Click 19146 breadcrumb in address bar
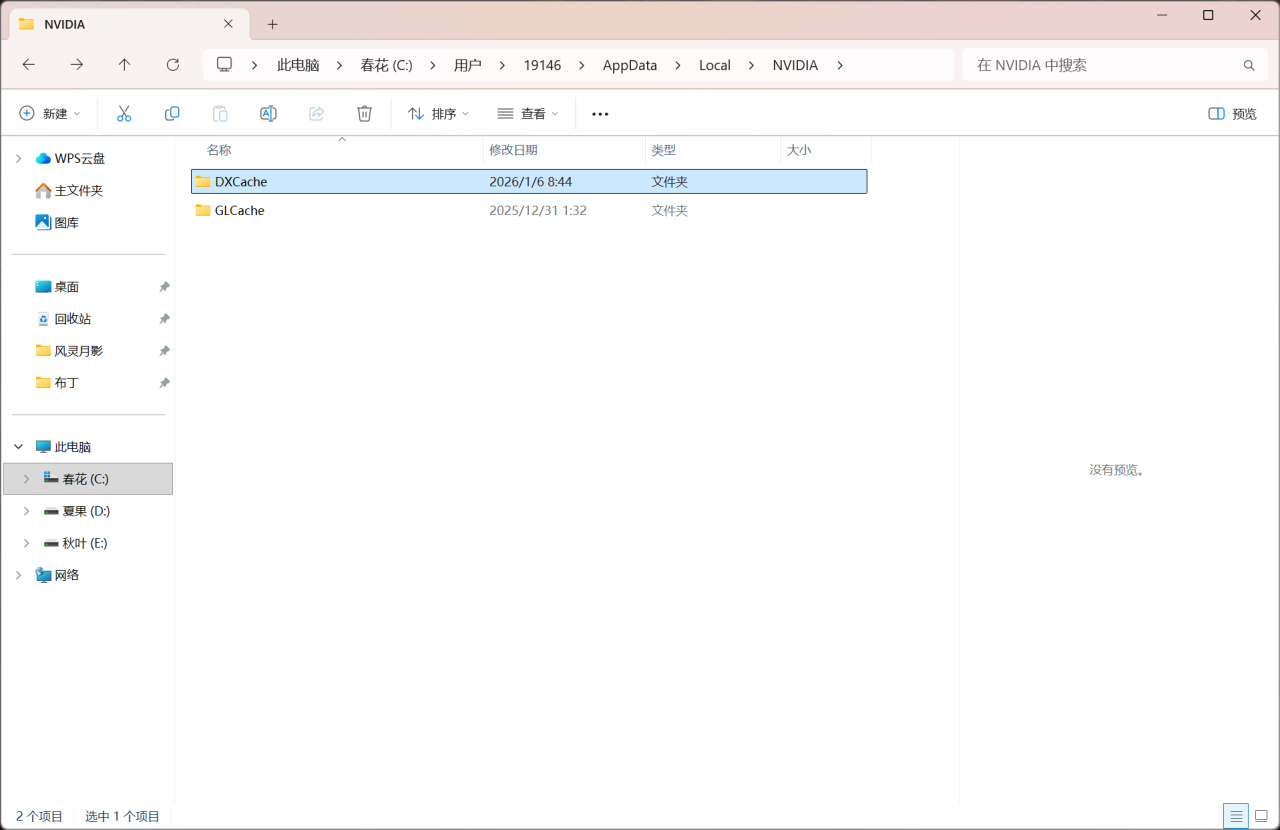 point(542,65)
